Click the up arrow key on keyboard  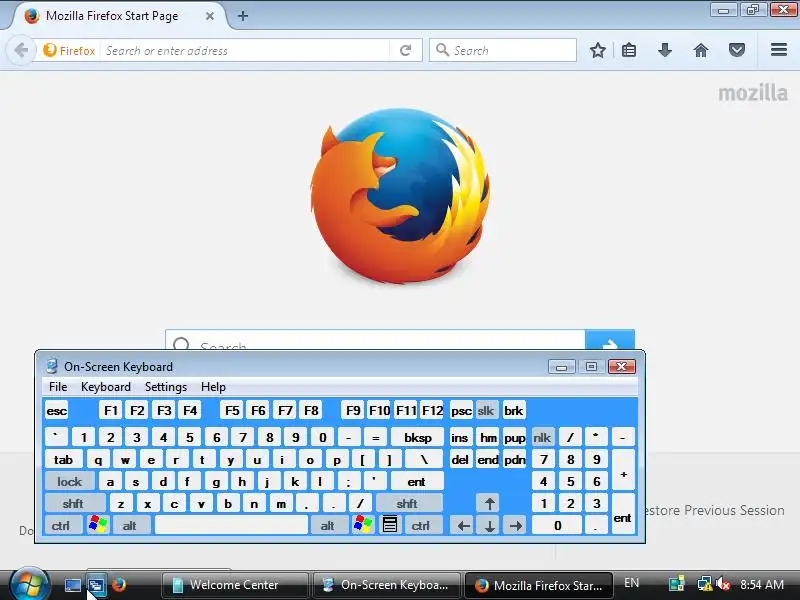(489, 504)
